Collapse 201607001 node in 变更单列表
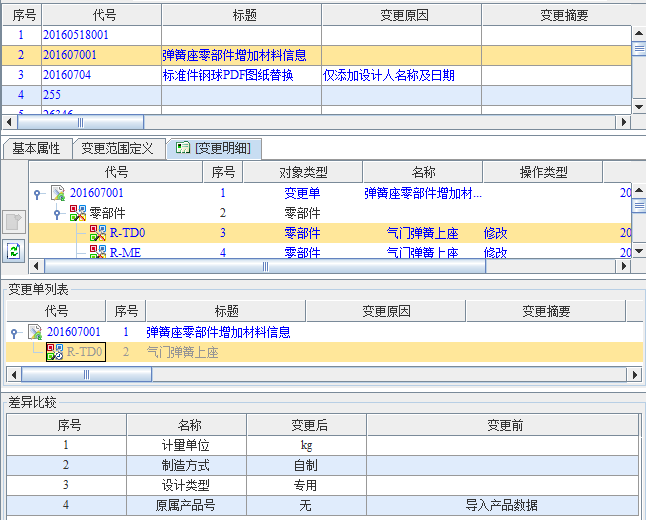Image resolution: width=646 pixels, height=520 pixels. pyautogui.click(x=14, y=333)
